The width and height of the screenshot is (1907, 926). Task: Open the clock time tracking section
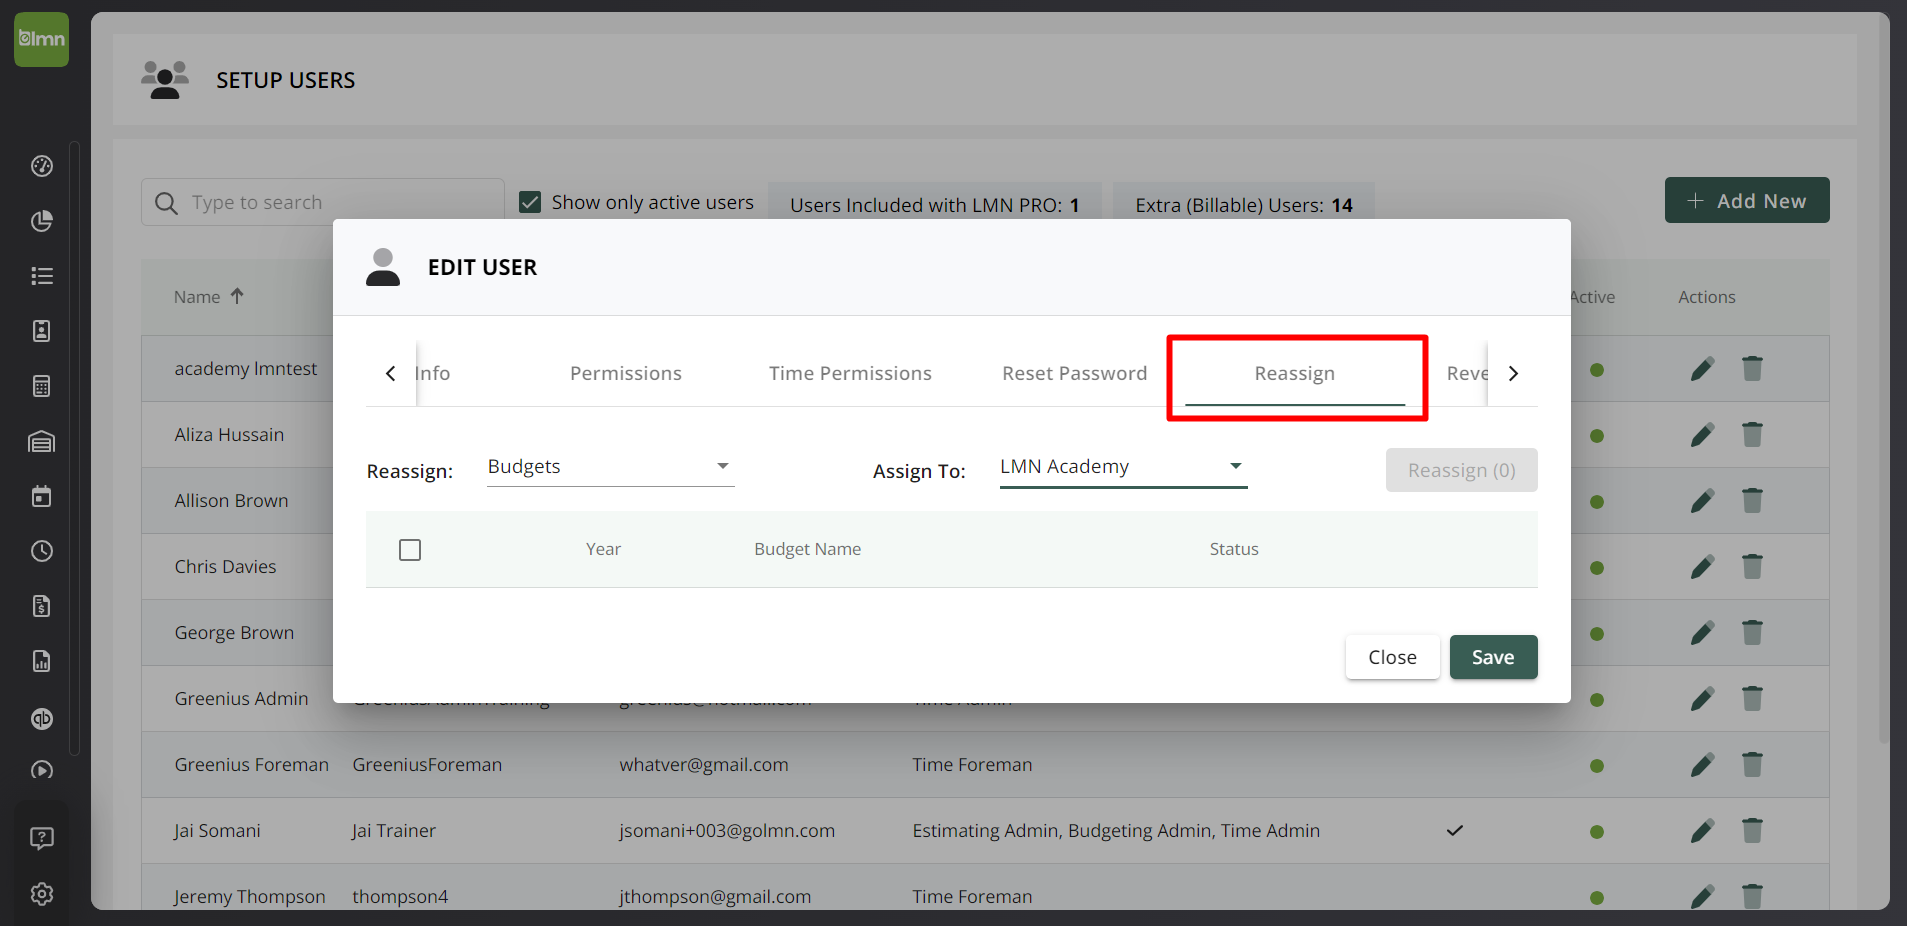click(x=40, y=550)
